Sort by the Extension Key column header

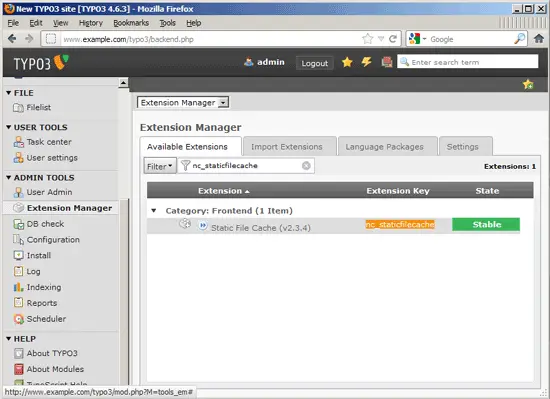tap(398, 191)
